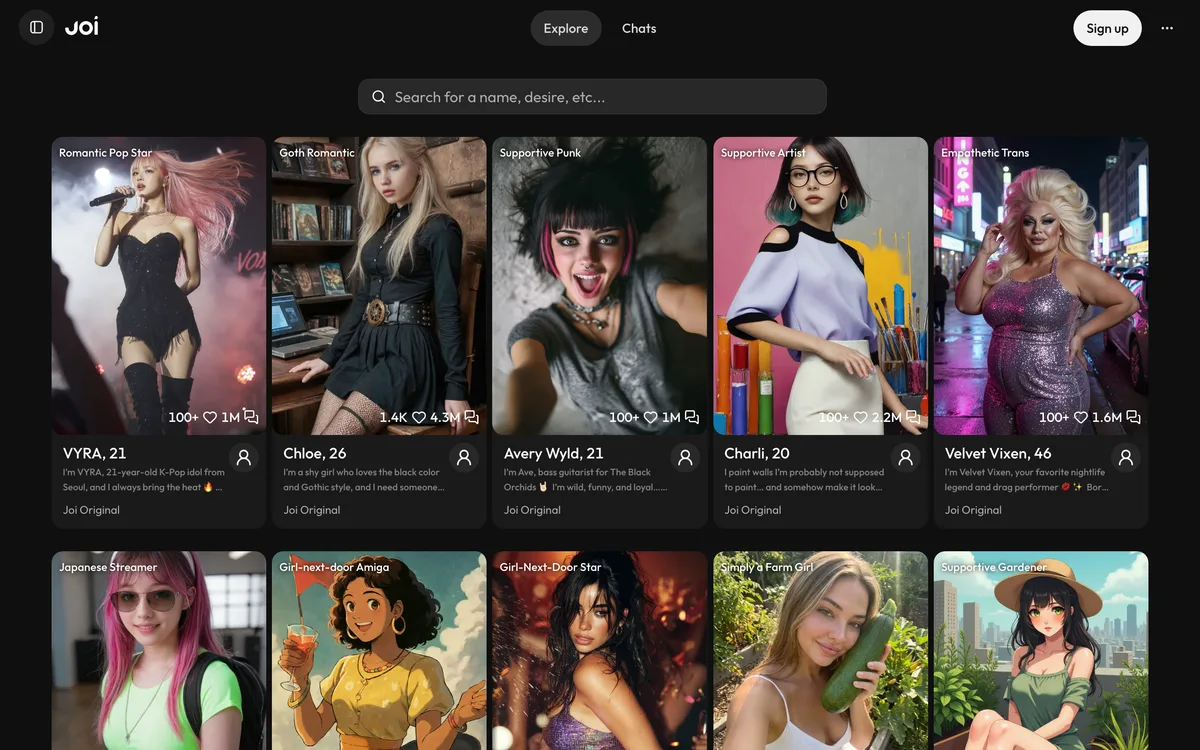Open the Supportive Gardener card
1200x750 pixels.
click(1041, 651)
